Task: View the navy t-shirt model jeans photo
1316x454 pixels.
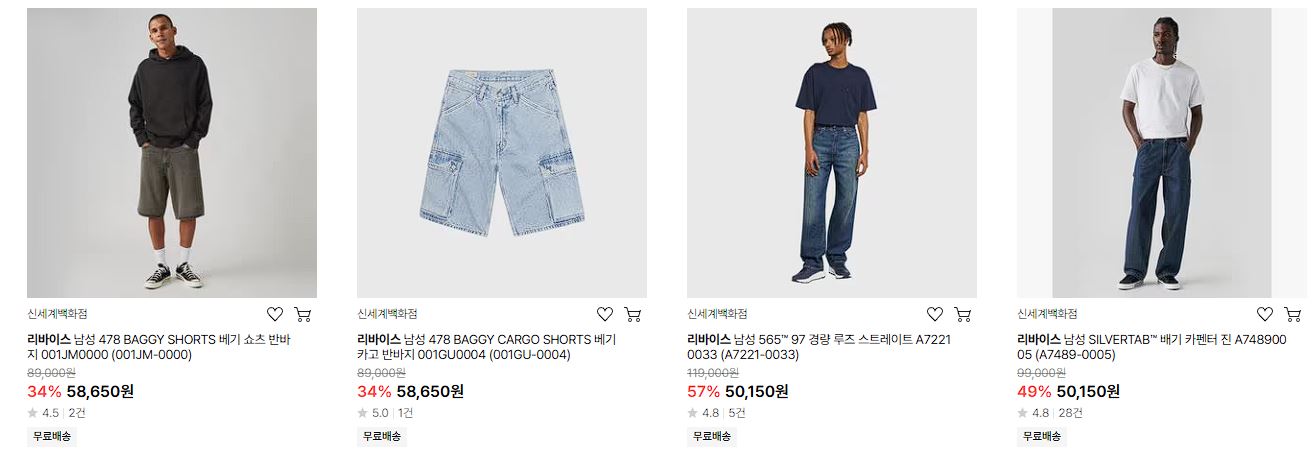Action: (x=832, y=153)
